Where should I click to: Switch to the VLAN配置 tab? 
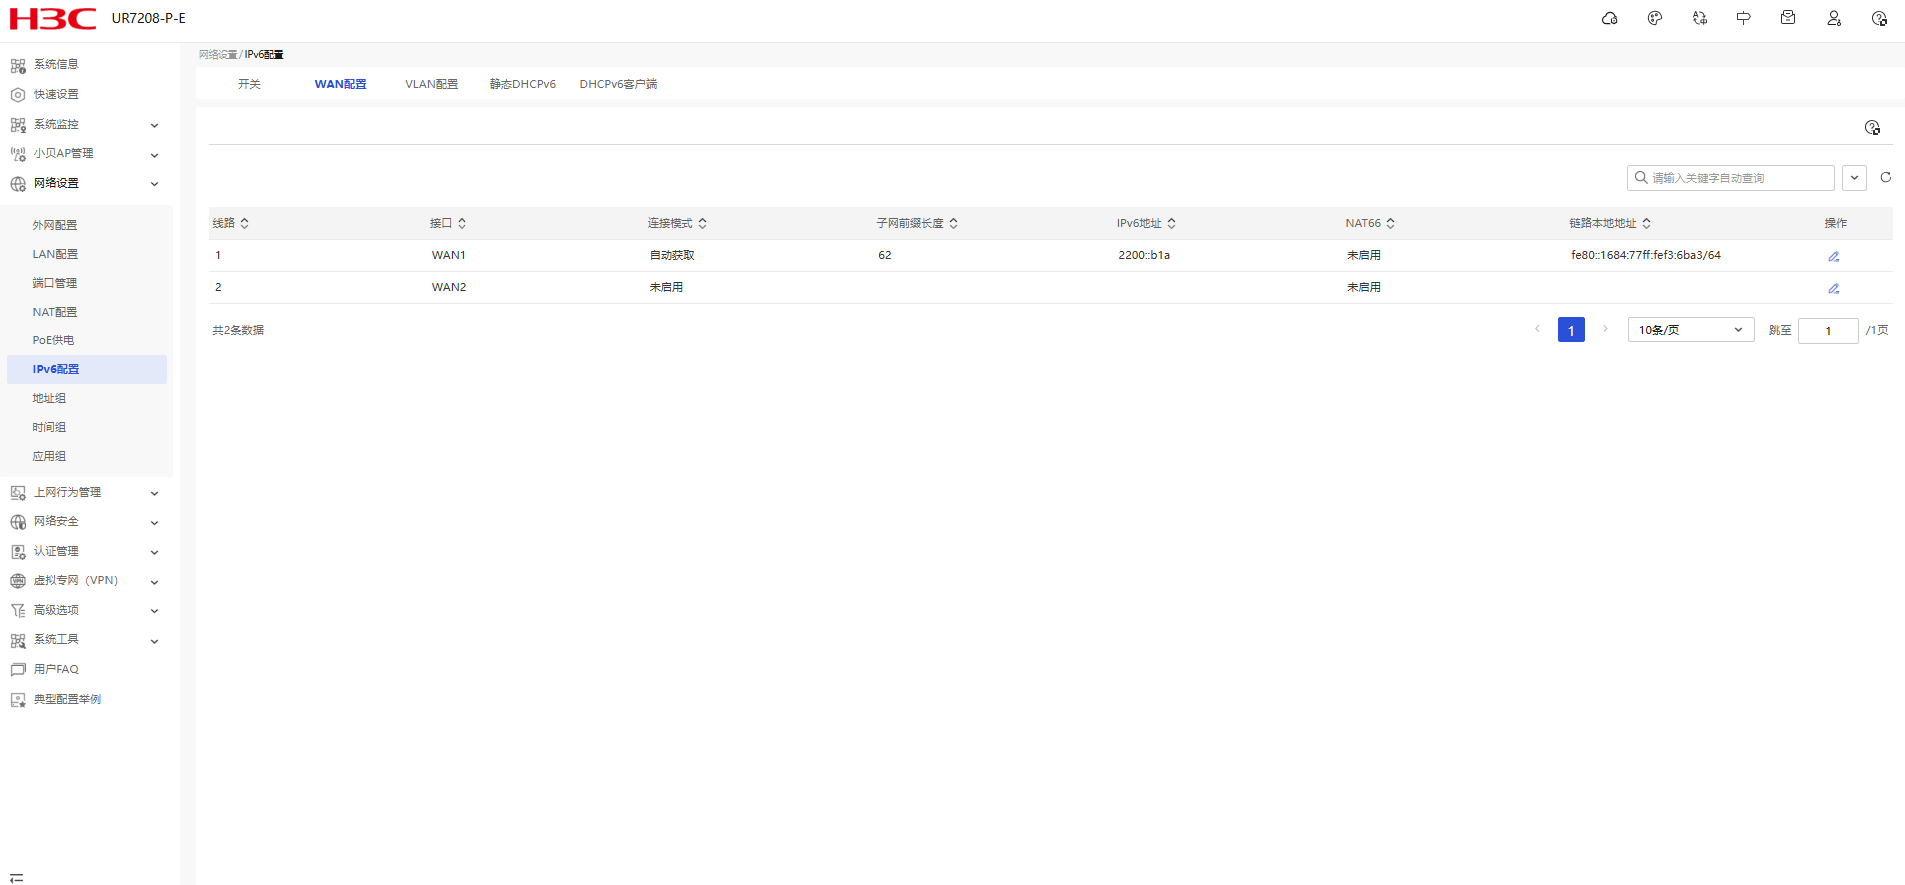tap(431, 84)
